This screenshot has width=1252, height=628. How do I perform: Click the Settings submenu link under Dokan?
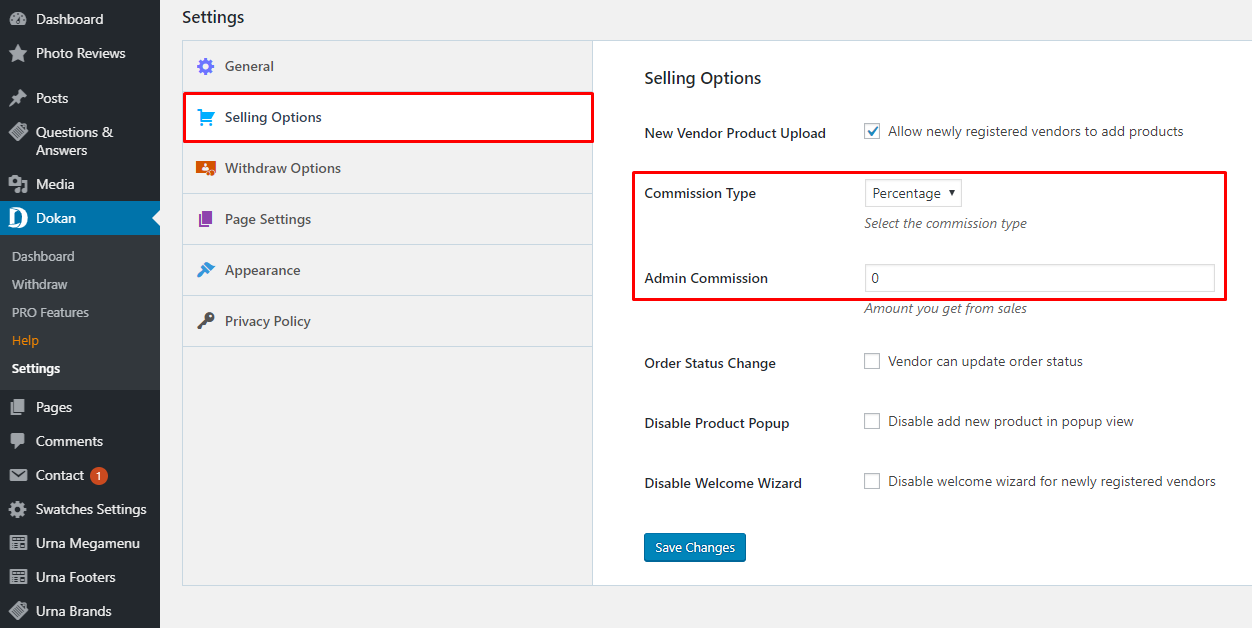click(36, 368)
